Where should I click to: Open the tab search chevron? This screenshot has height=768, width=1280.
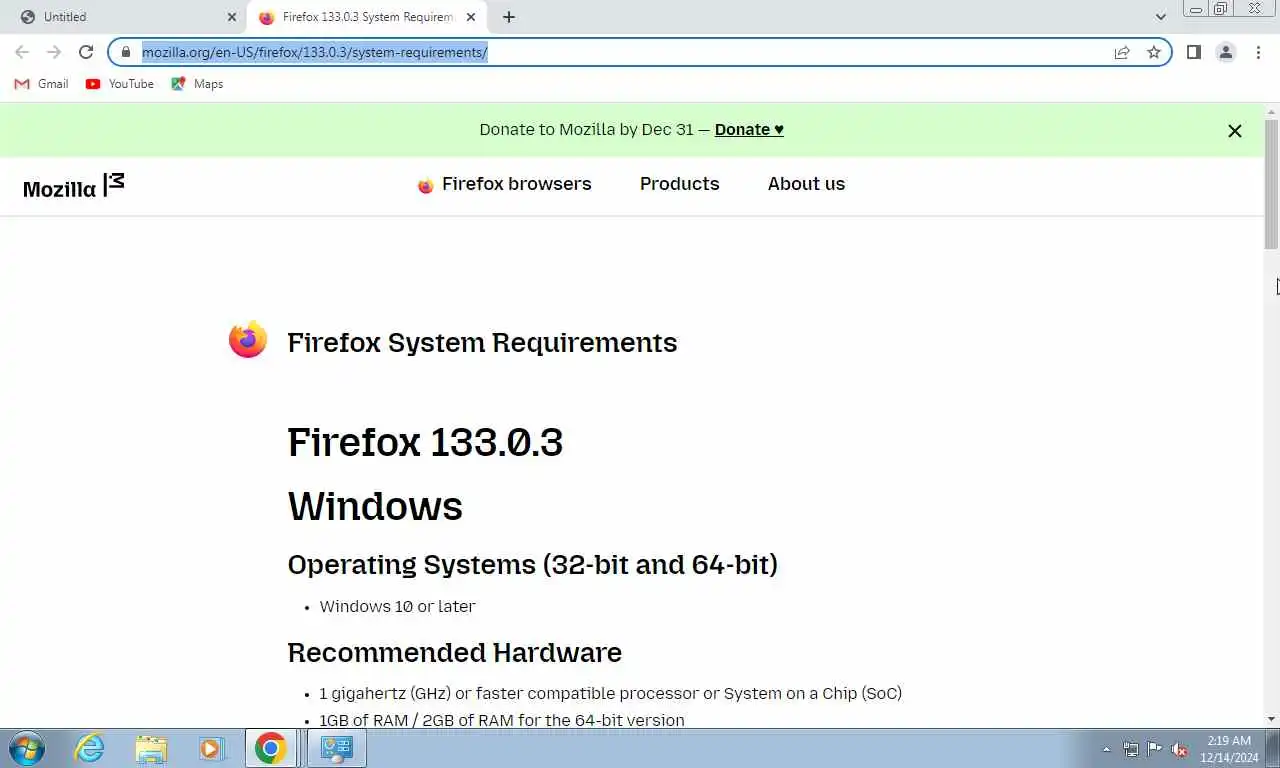point(1160,17)
